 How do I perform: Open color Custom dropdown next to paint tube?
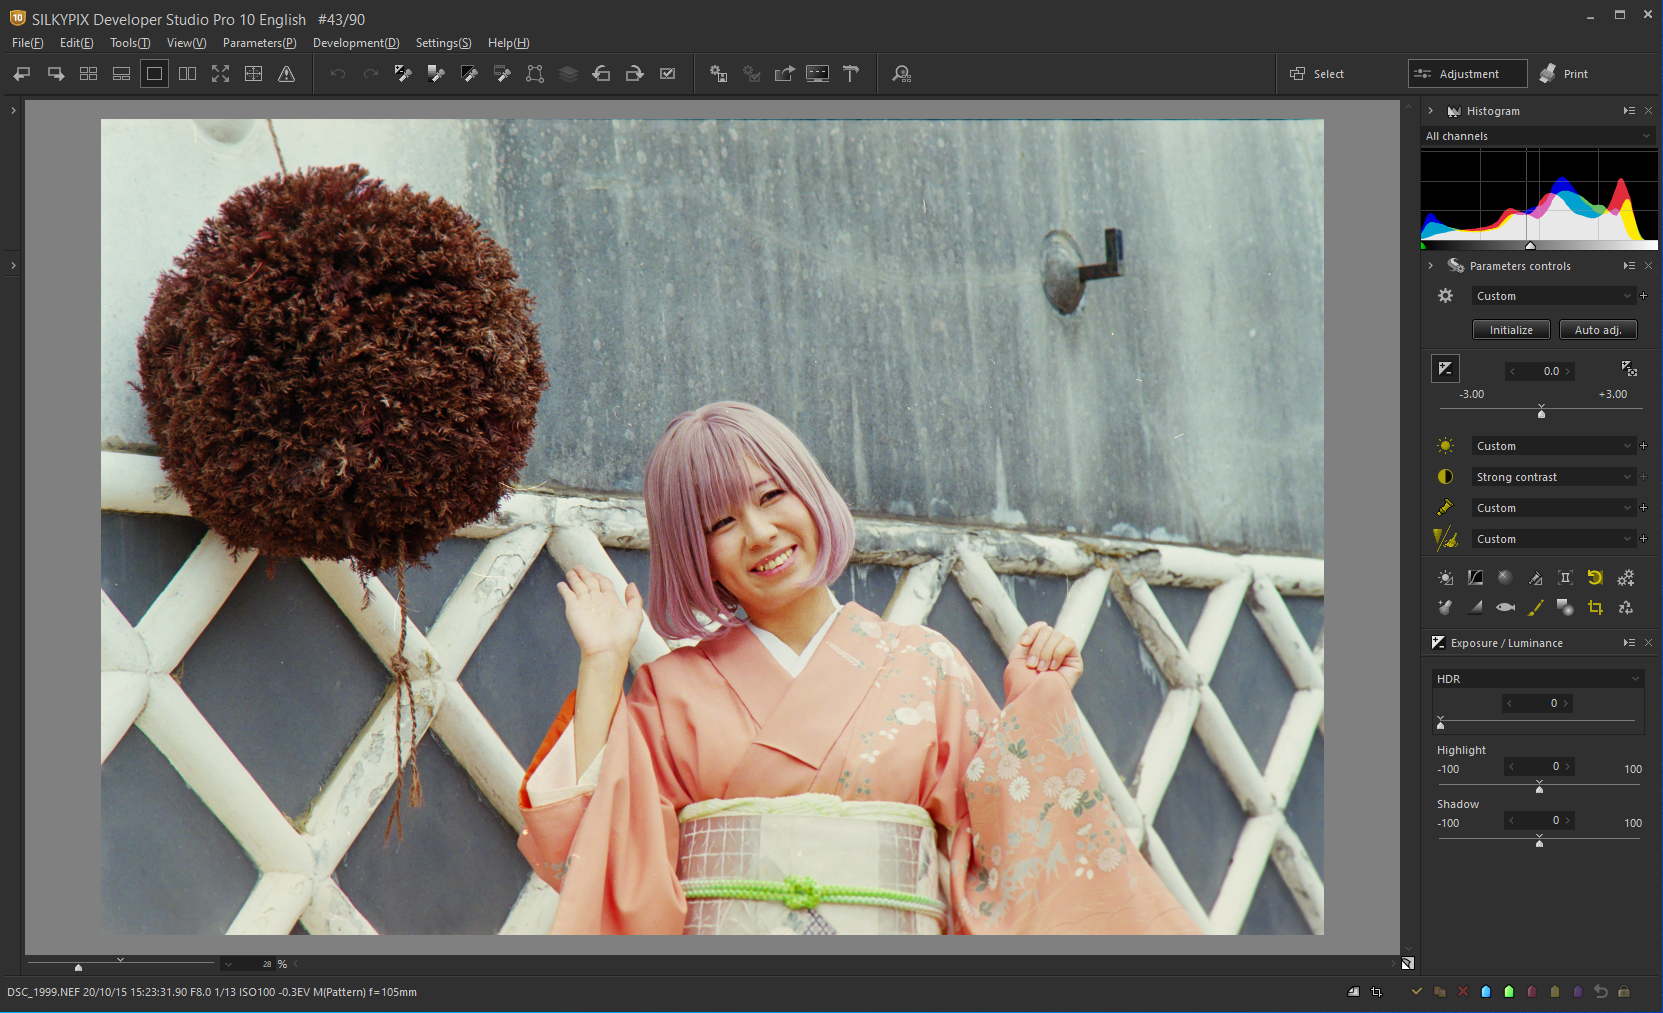[1553, 508]
